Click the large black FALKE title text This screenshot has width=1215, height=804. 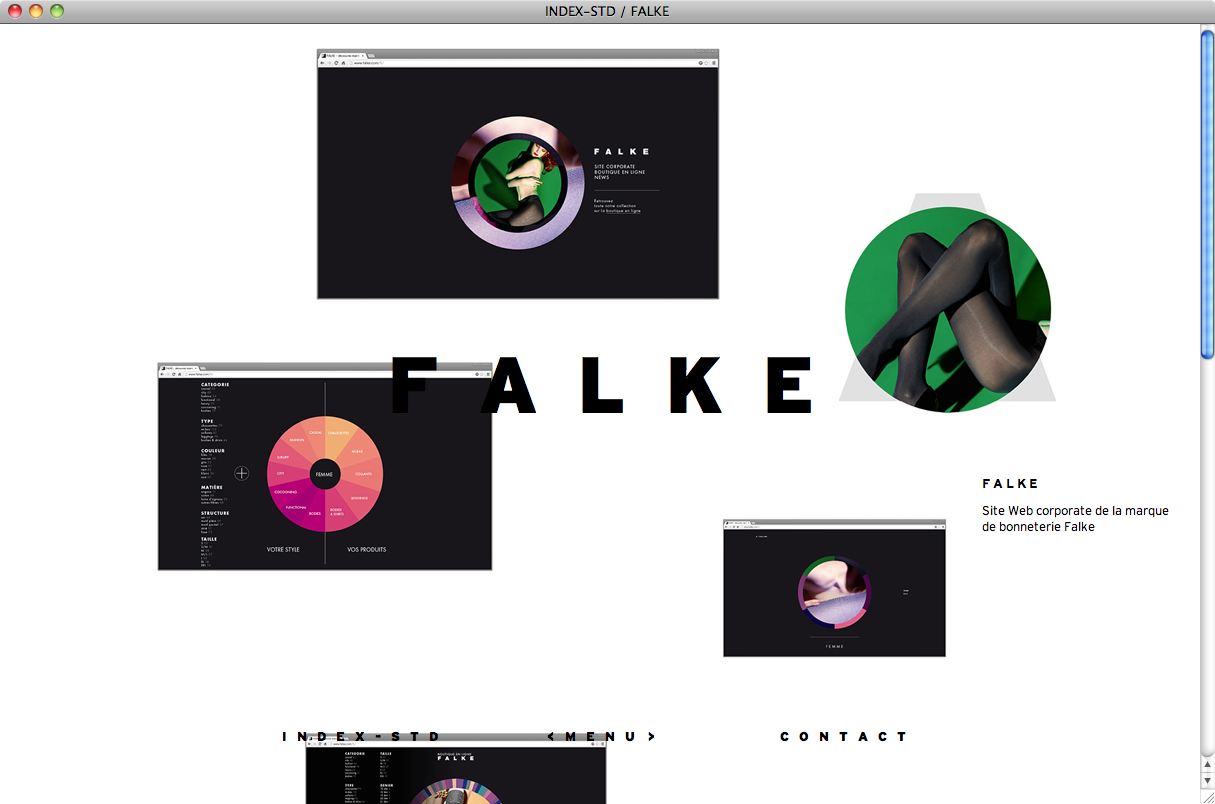click(x=605, y=385)
